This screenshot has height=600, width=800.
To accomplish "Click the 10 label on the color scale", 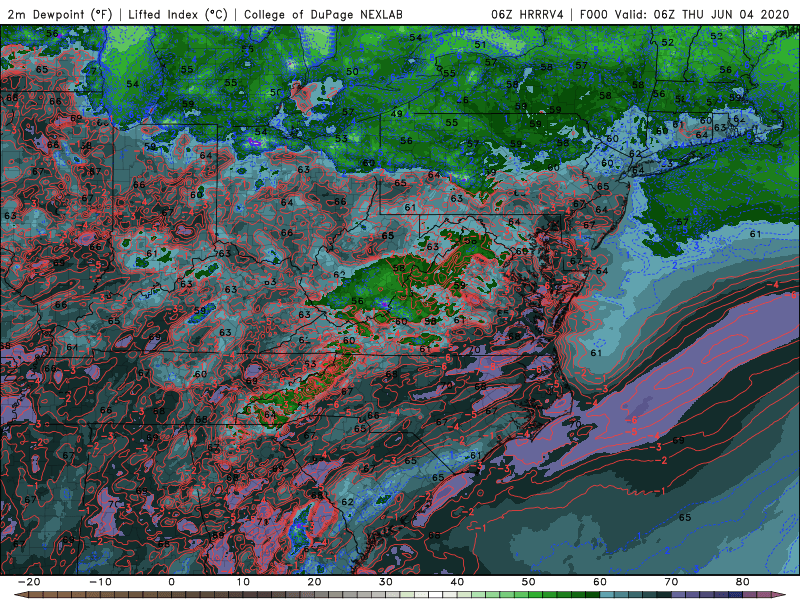I will [243, 582].
